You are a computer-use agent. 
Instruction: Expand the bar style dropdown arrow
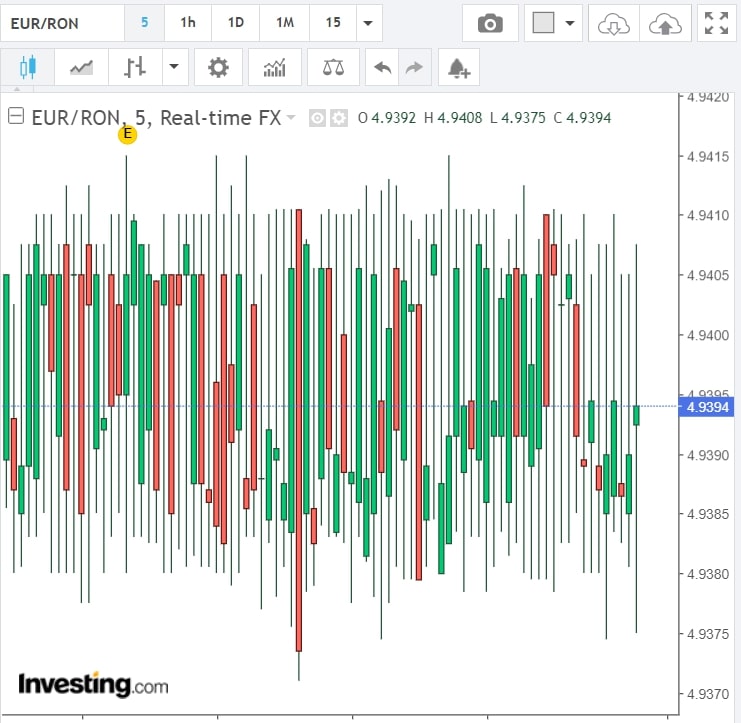tap(174, 68)
